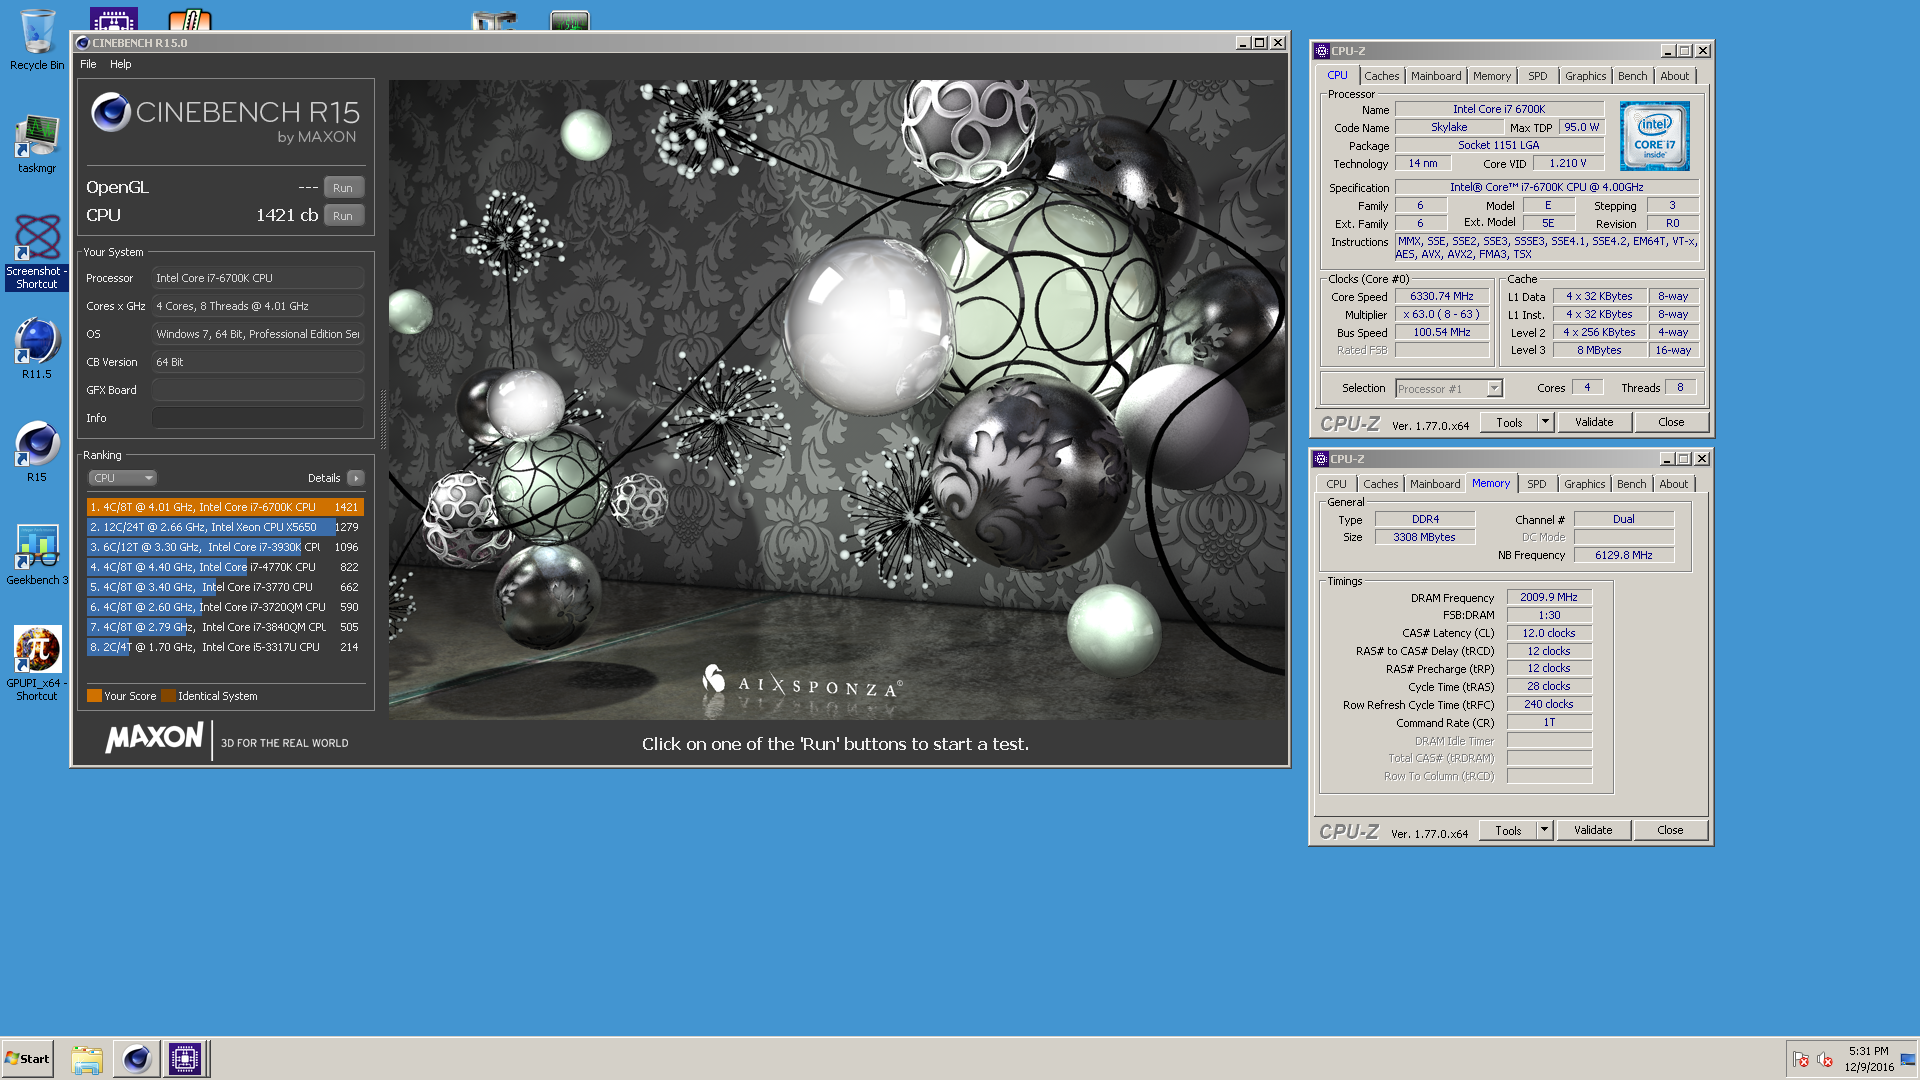Click Validate in lower CPU-Z window
The height and width of the screenshot is (1080, 1920).
click(x=1593, y=830)
